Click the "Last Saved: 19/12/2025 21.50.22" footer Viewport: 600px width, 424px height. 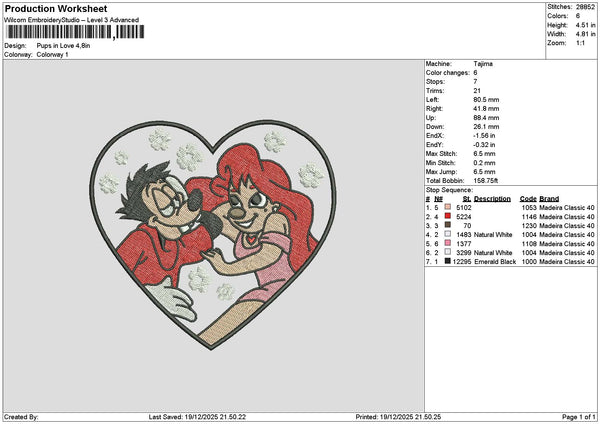point(197,417)
